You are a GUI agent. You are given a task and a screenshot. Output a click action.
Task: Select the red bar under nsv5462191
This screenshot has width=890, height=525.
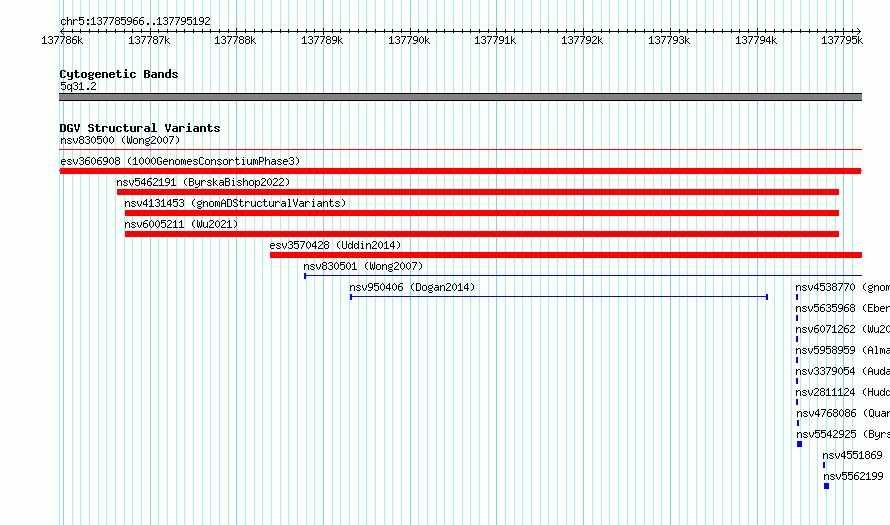tap(478, 192)
